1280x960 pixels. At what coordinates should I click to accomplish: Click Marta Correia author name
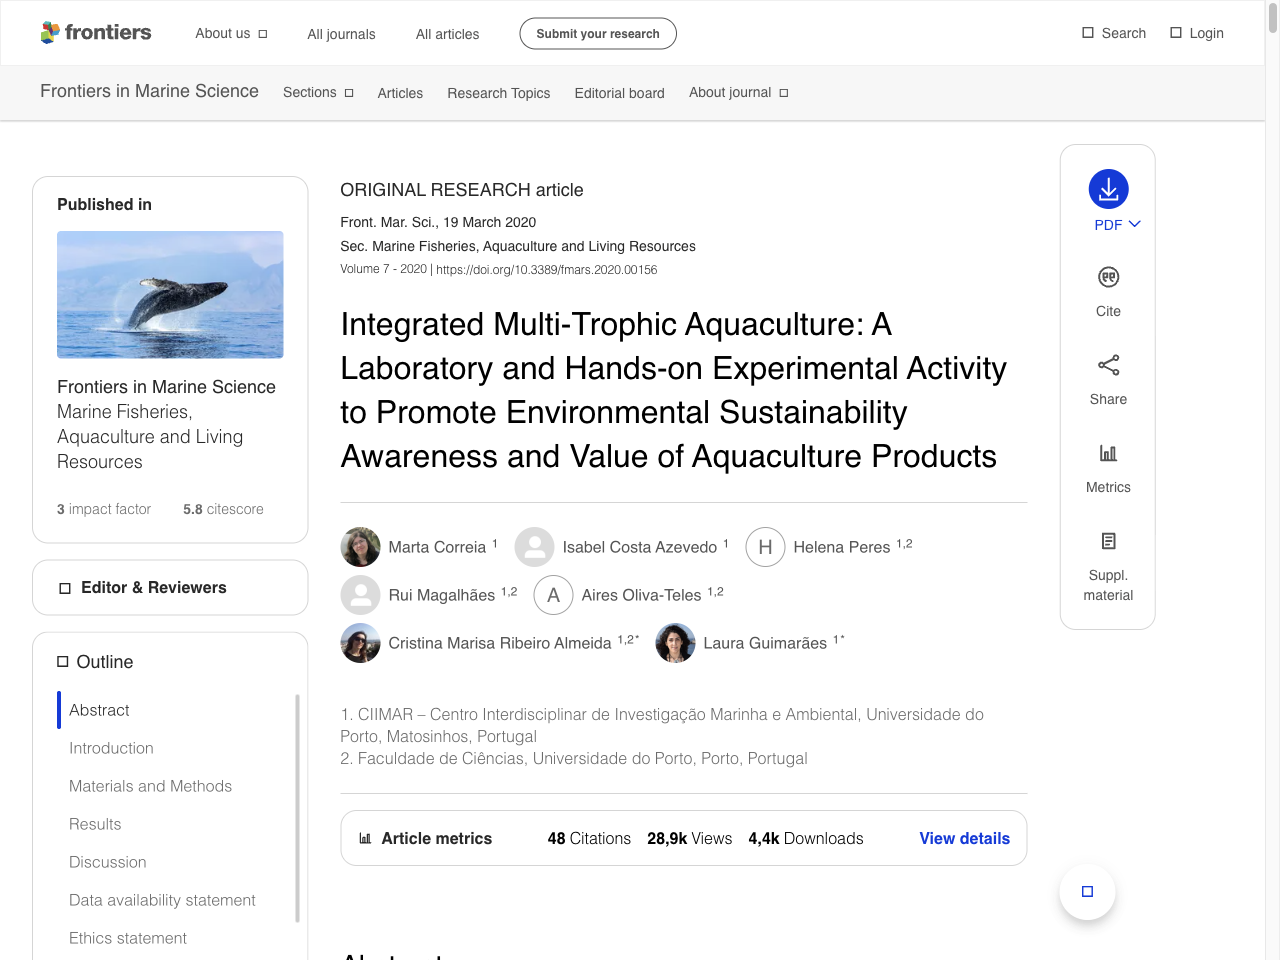(x=437, y=547)
